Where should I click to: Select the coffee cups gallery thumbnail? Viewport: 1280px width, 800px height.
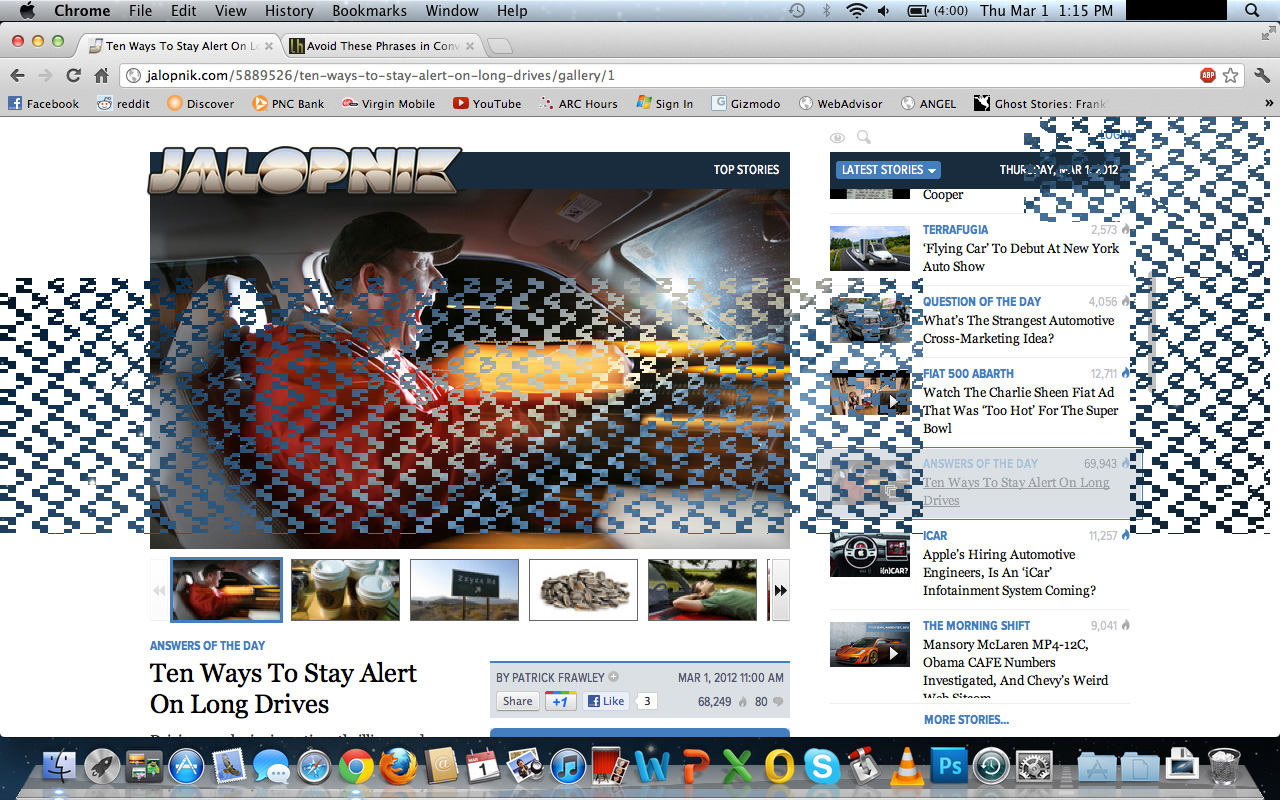pos(345,590)
